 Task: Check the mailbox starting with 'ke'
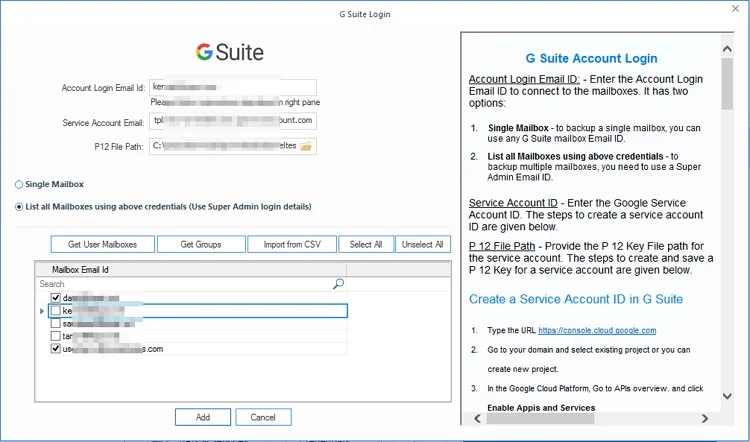point(55,311)
